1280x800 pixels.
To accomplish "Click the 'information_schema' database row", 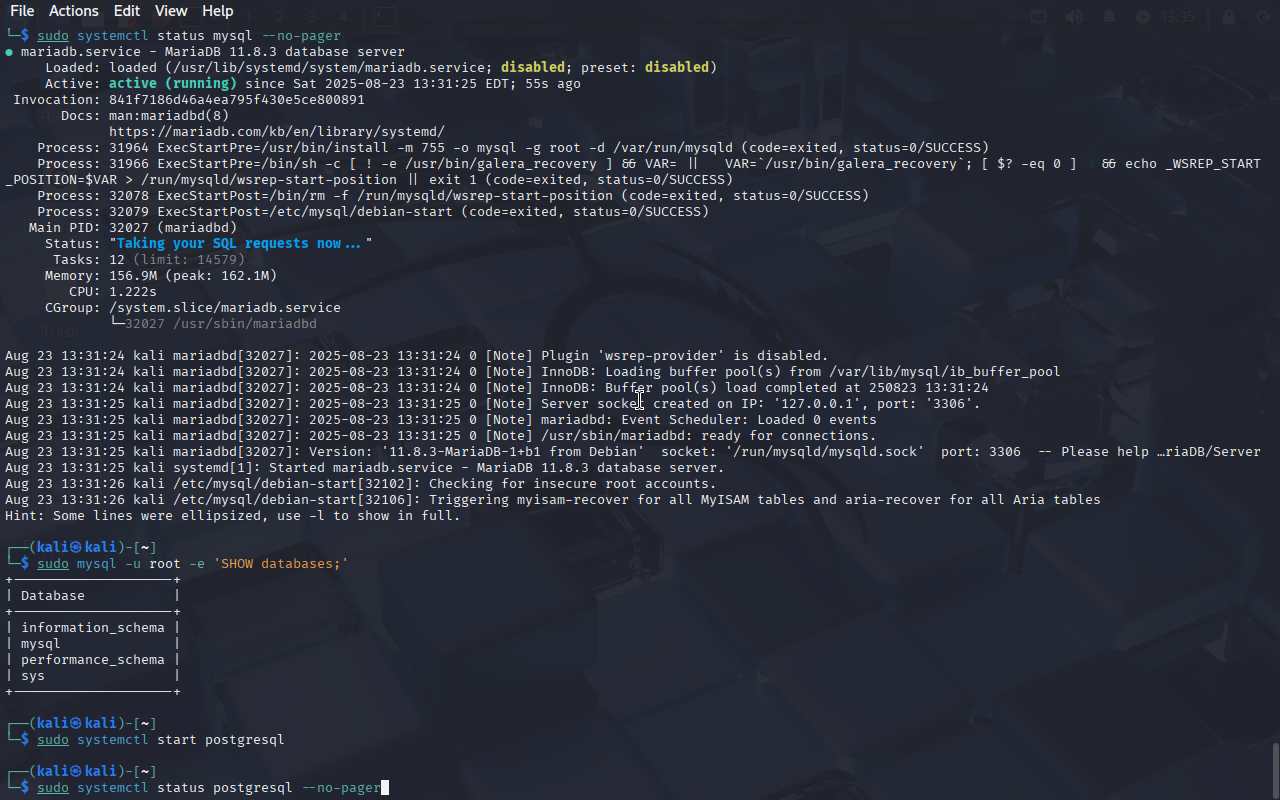I will point(93,628).
